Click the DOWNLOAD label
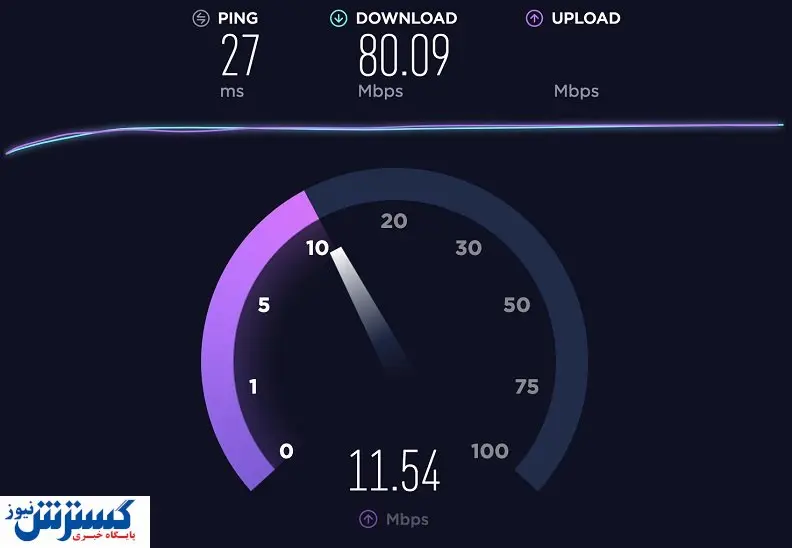The width and height of the screenshot is (792, 548). coord(407,19)
